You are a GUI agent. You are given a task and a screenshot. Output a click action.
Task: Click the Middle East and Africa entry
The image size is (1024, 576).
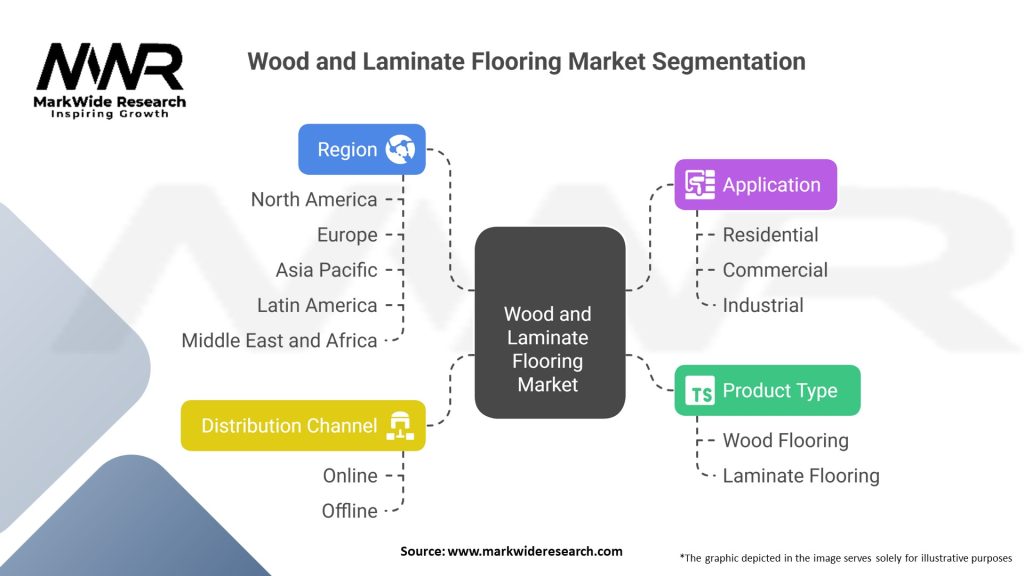280,340
